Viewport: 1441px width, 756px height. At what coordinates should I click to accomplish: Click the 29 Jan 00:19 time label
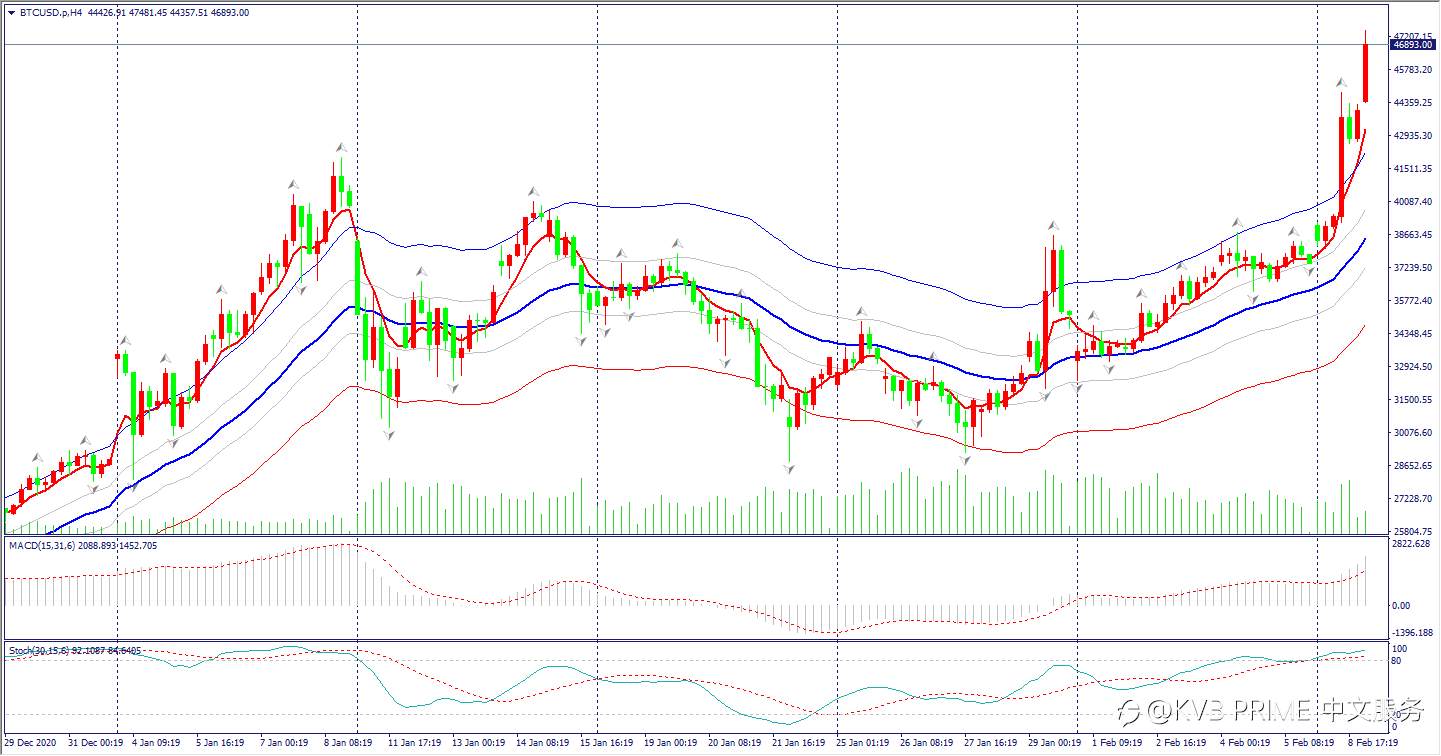coord(1054,743)
